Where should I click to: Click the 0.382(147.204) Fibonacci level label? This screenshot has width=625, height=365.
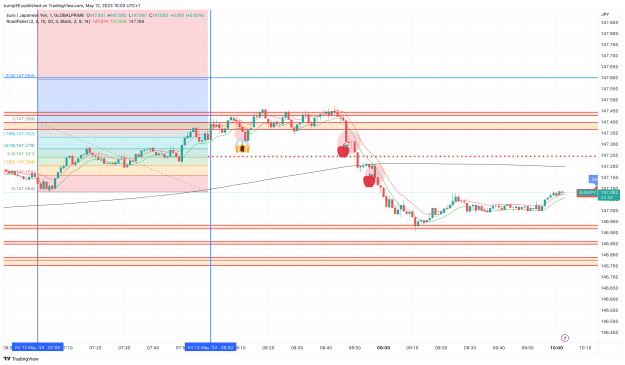(x=19, y=162)
